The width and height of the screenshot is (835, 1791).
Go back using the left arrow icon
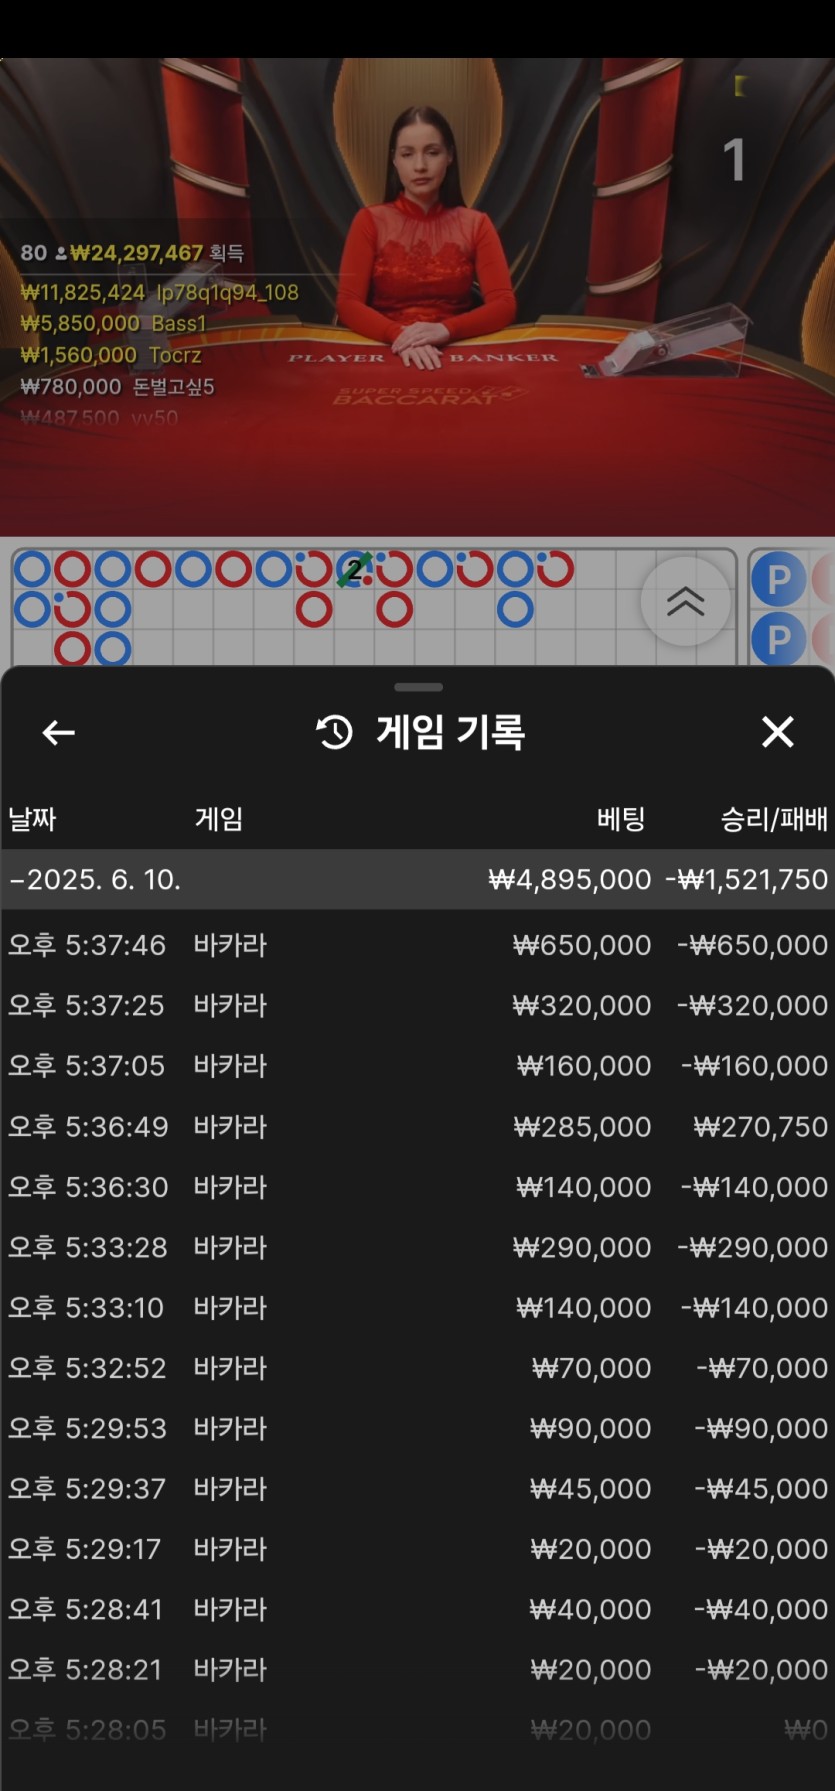point(58,733)
